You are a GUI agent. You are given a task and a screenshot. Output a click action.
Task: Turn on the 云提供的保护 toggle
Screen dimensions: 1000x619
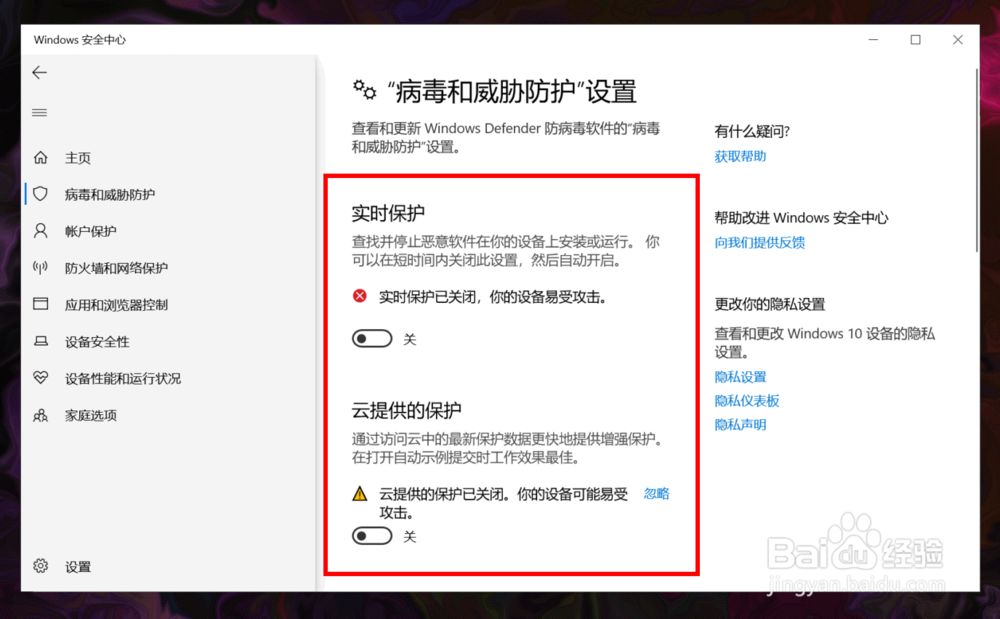tap(372, 536)
